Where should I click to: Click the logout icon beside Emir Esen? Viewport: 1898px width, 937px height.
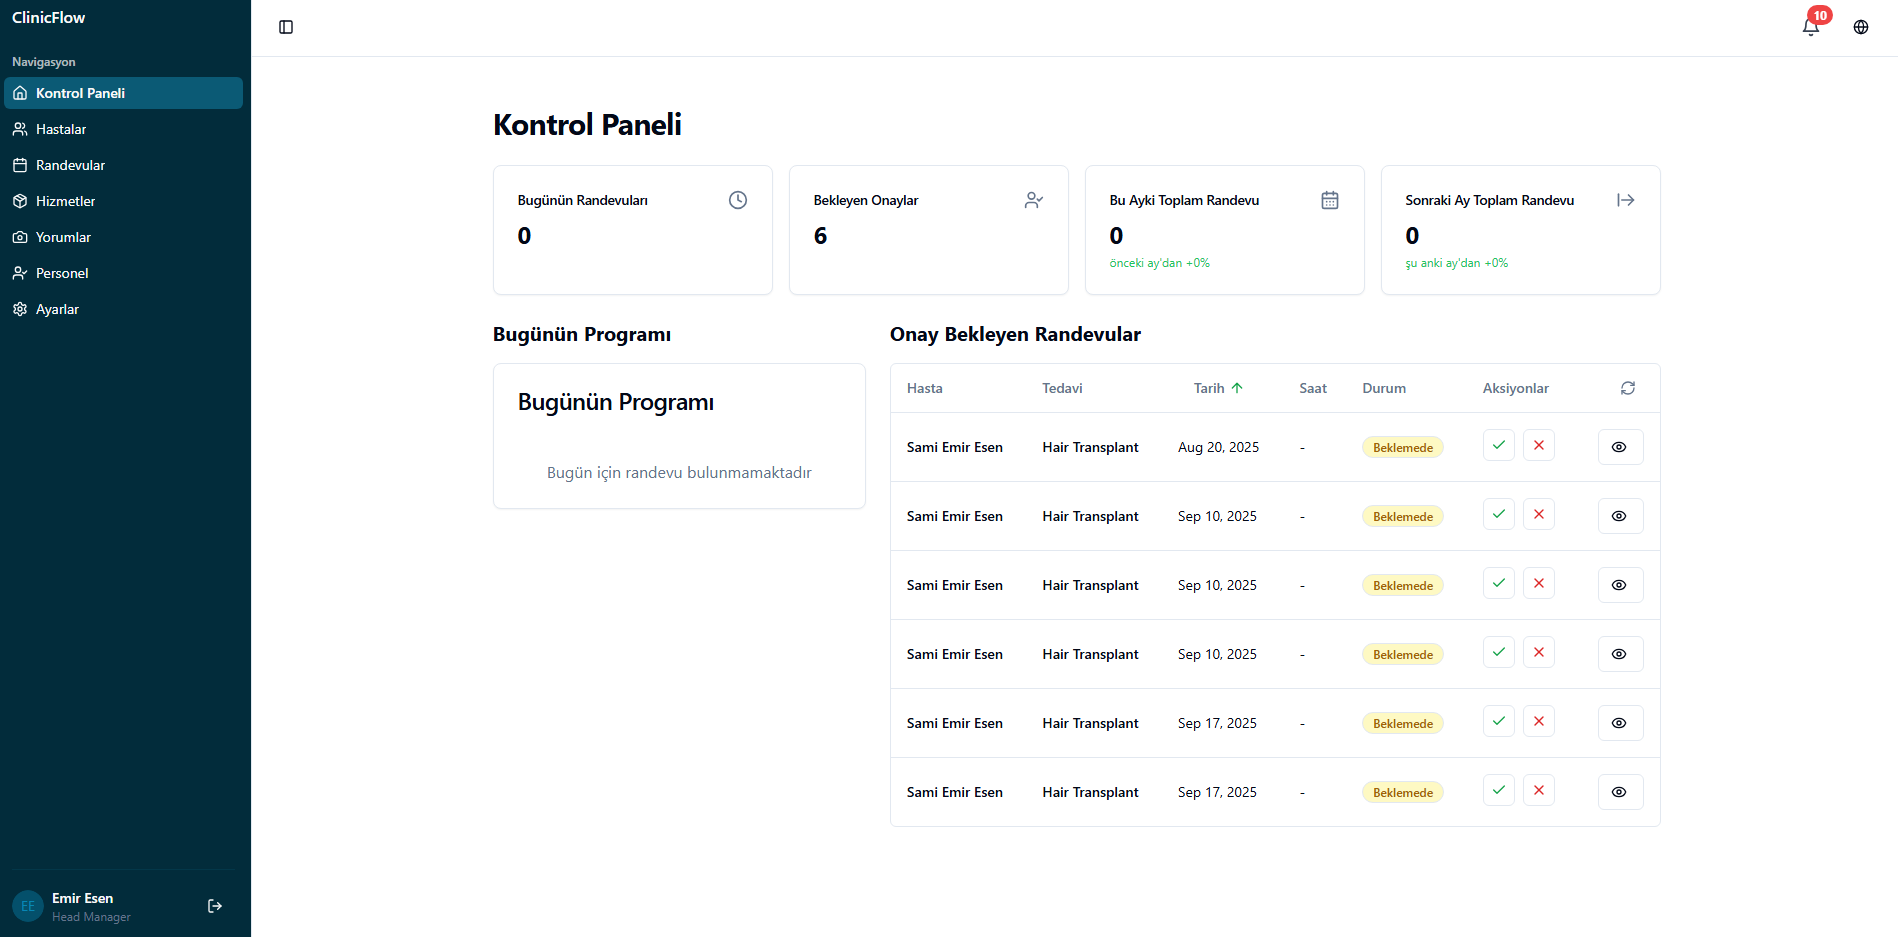[x=215, y=906]
